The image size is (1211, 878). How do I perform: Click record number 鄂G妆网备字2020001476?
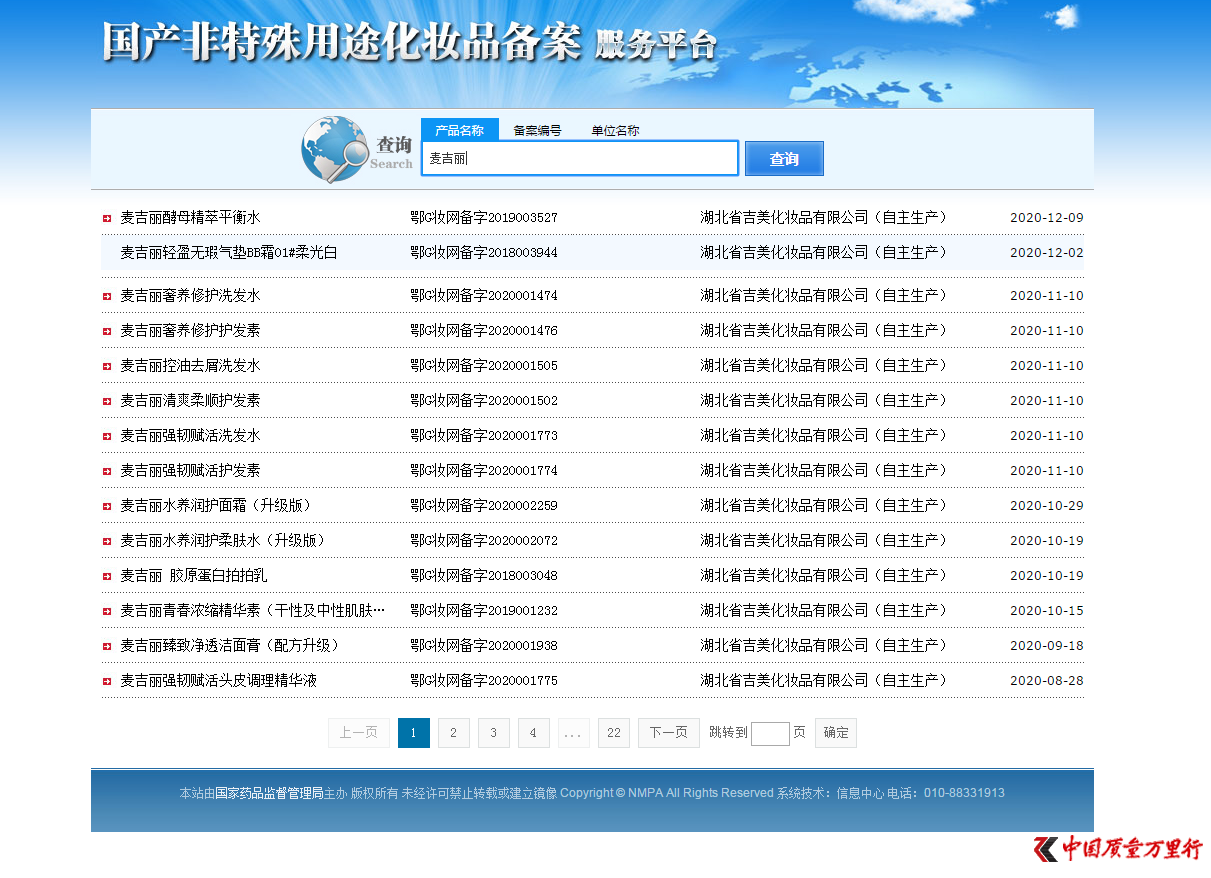tap(484, 330)
